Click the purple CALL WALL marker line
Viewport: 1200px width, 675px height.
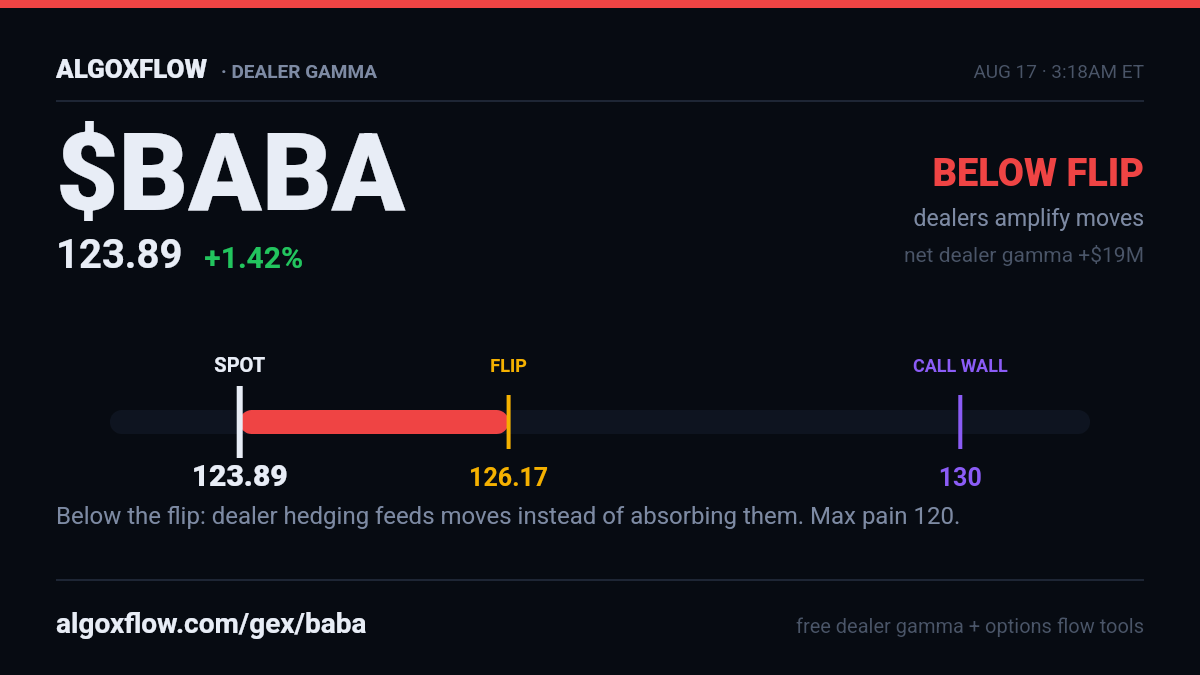pos(960,422)
